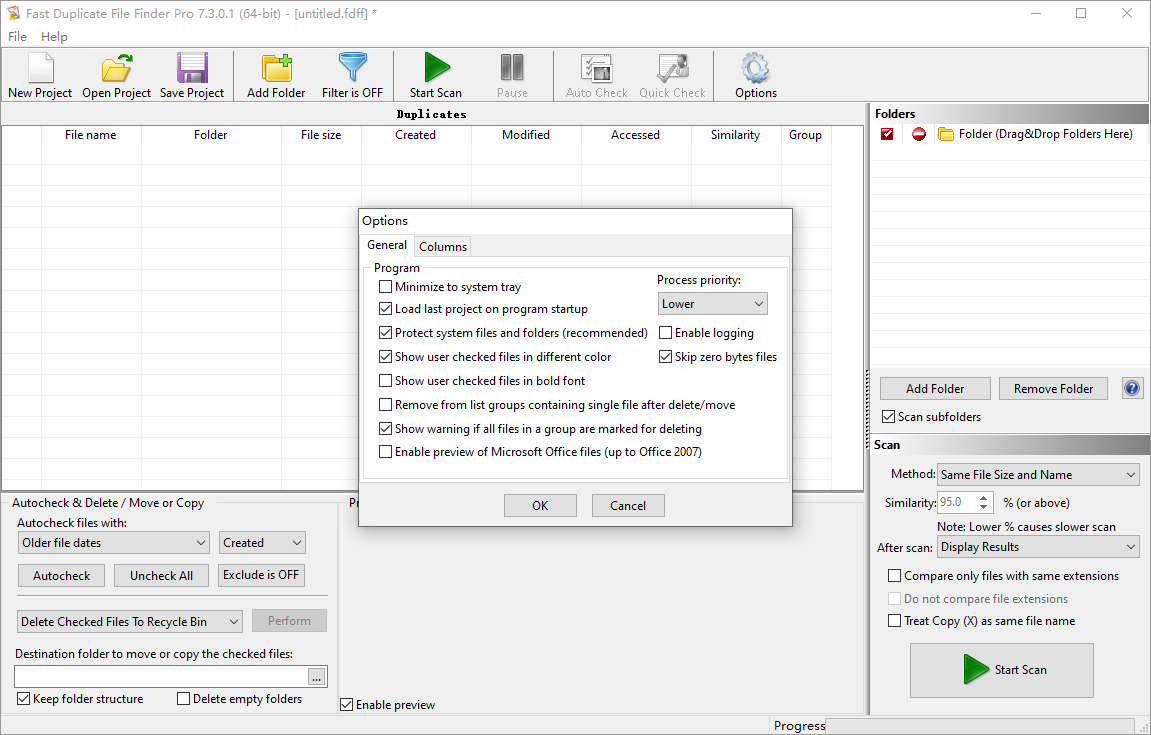
Task: Click the Similarity percentage input field
Action: click(957, 502)
